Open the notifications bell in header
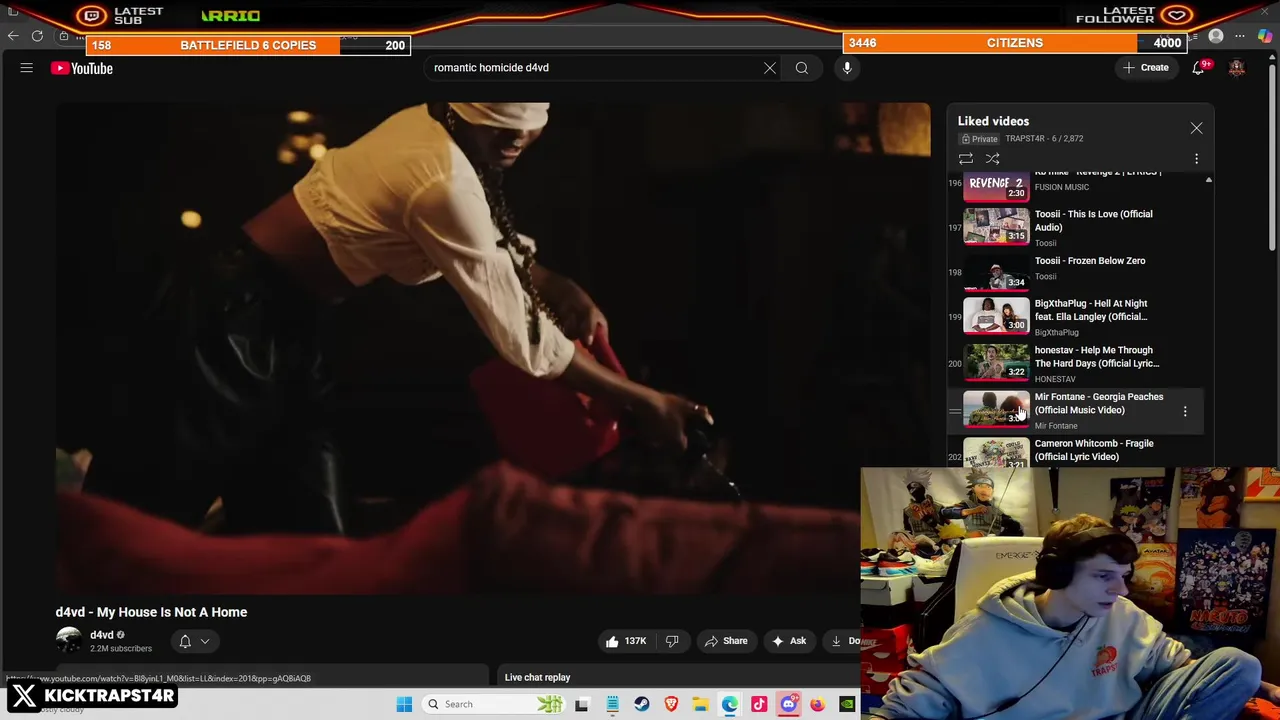1280x720 pixels. (1198, 68)
